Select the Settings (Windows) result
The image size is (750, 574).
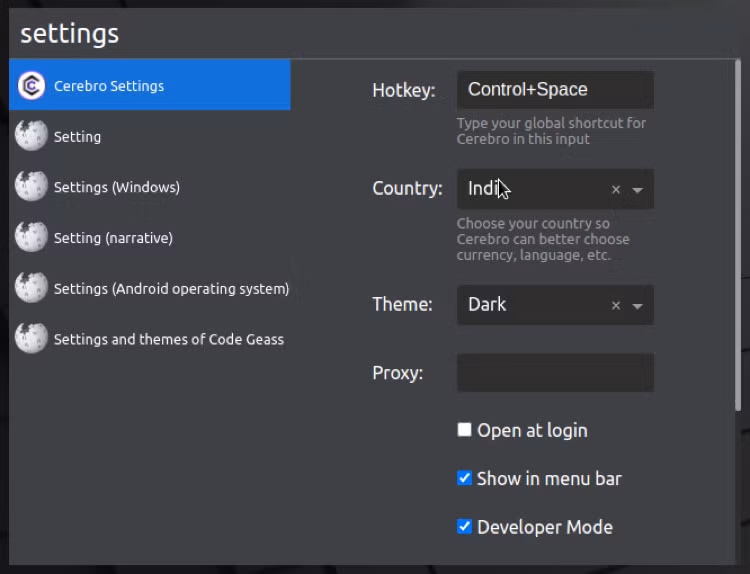[150, 187]
